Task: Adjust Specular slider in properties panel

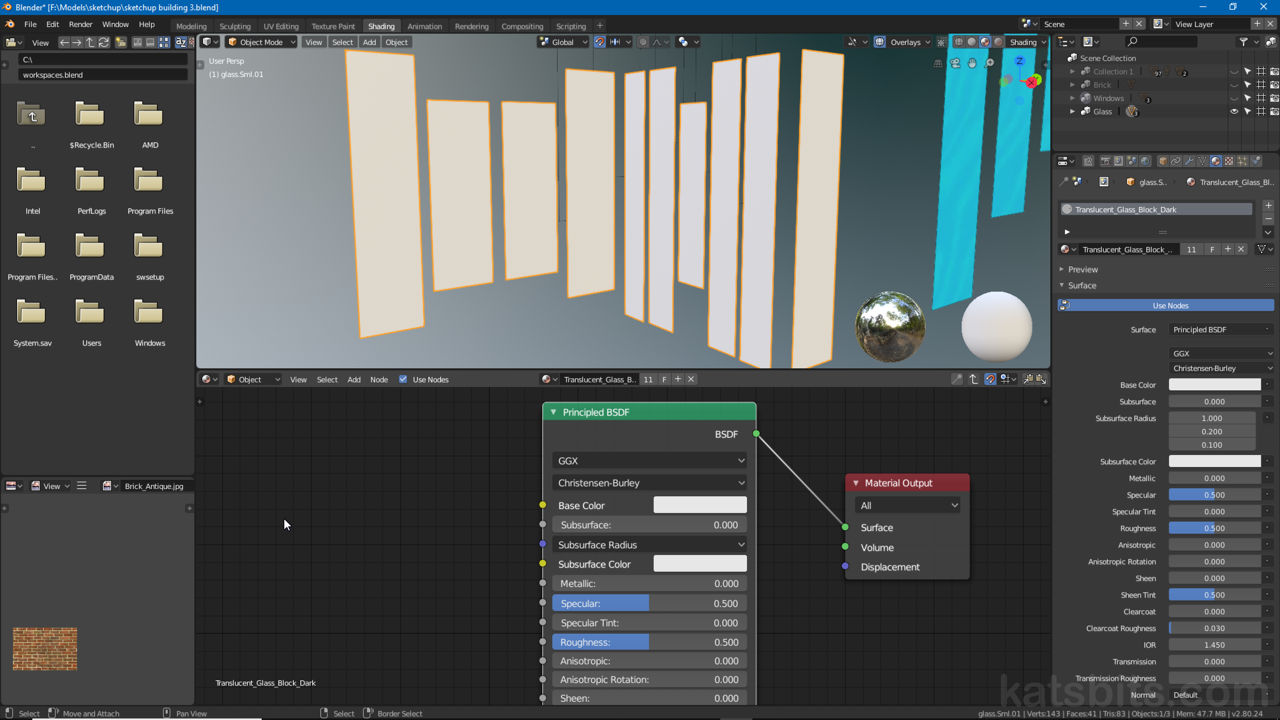Action: click(1214, 495)
